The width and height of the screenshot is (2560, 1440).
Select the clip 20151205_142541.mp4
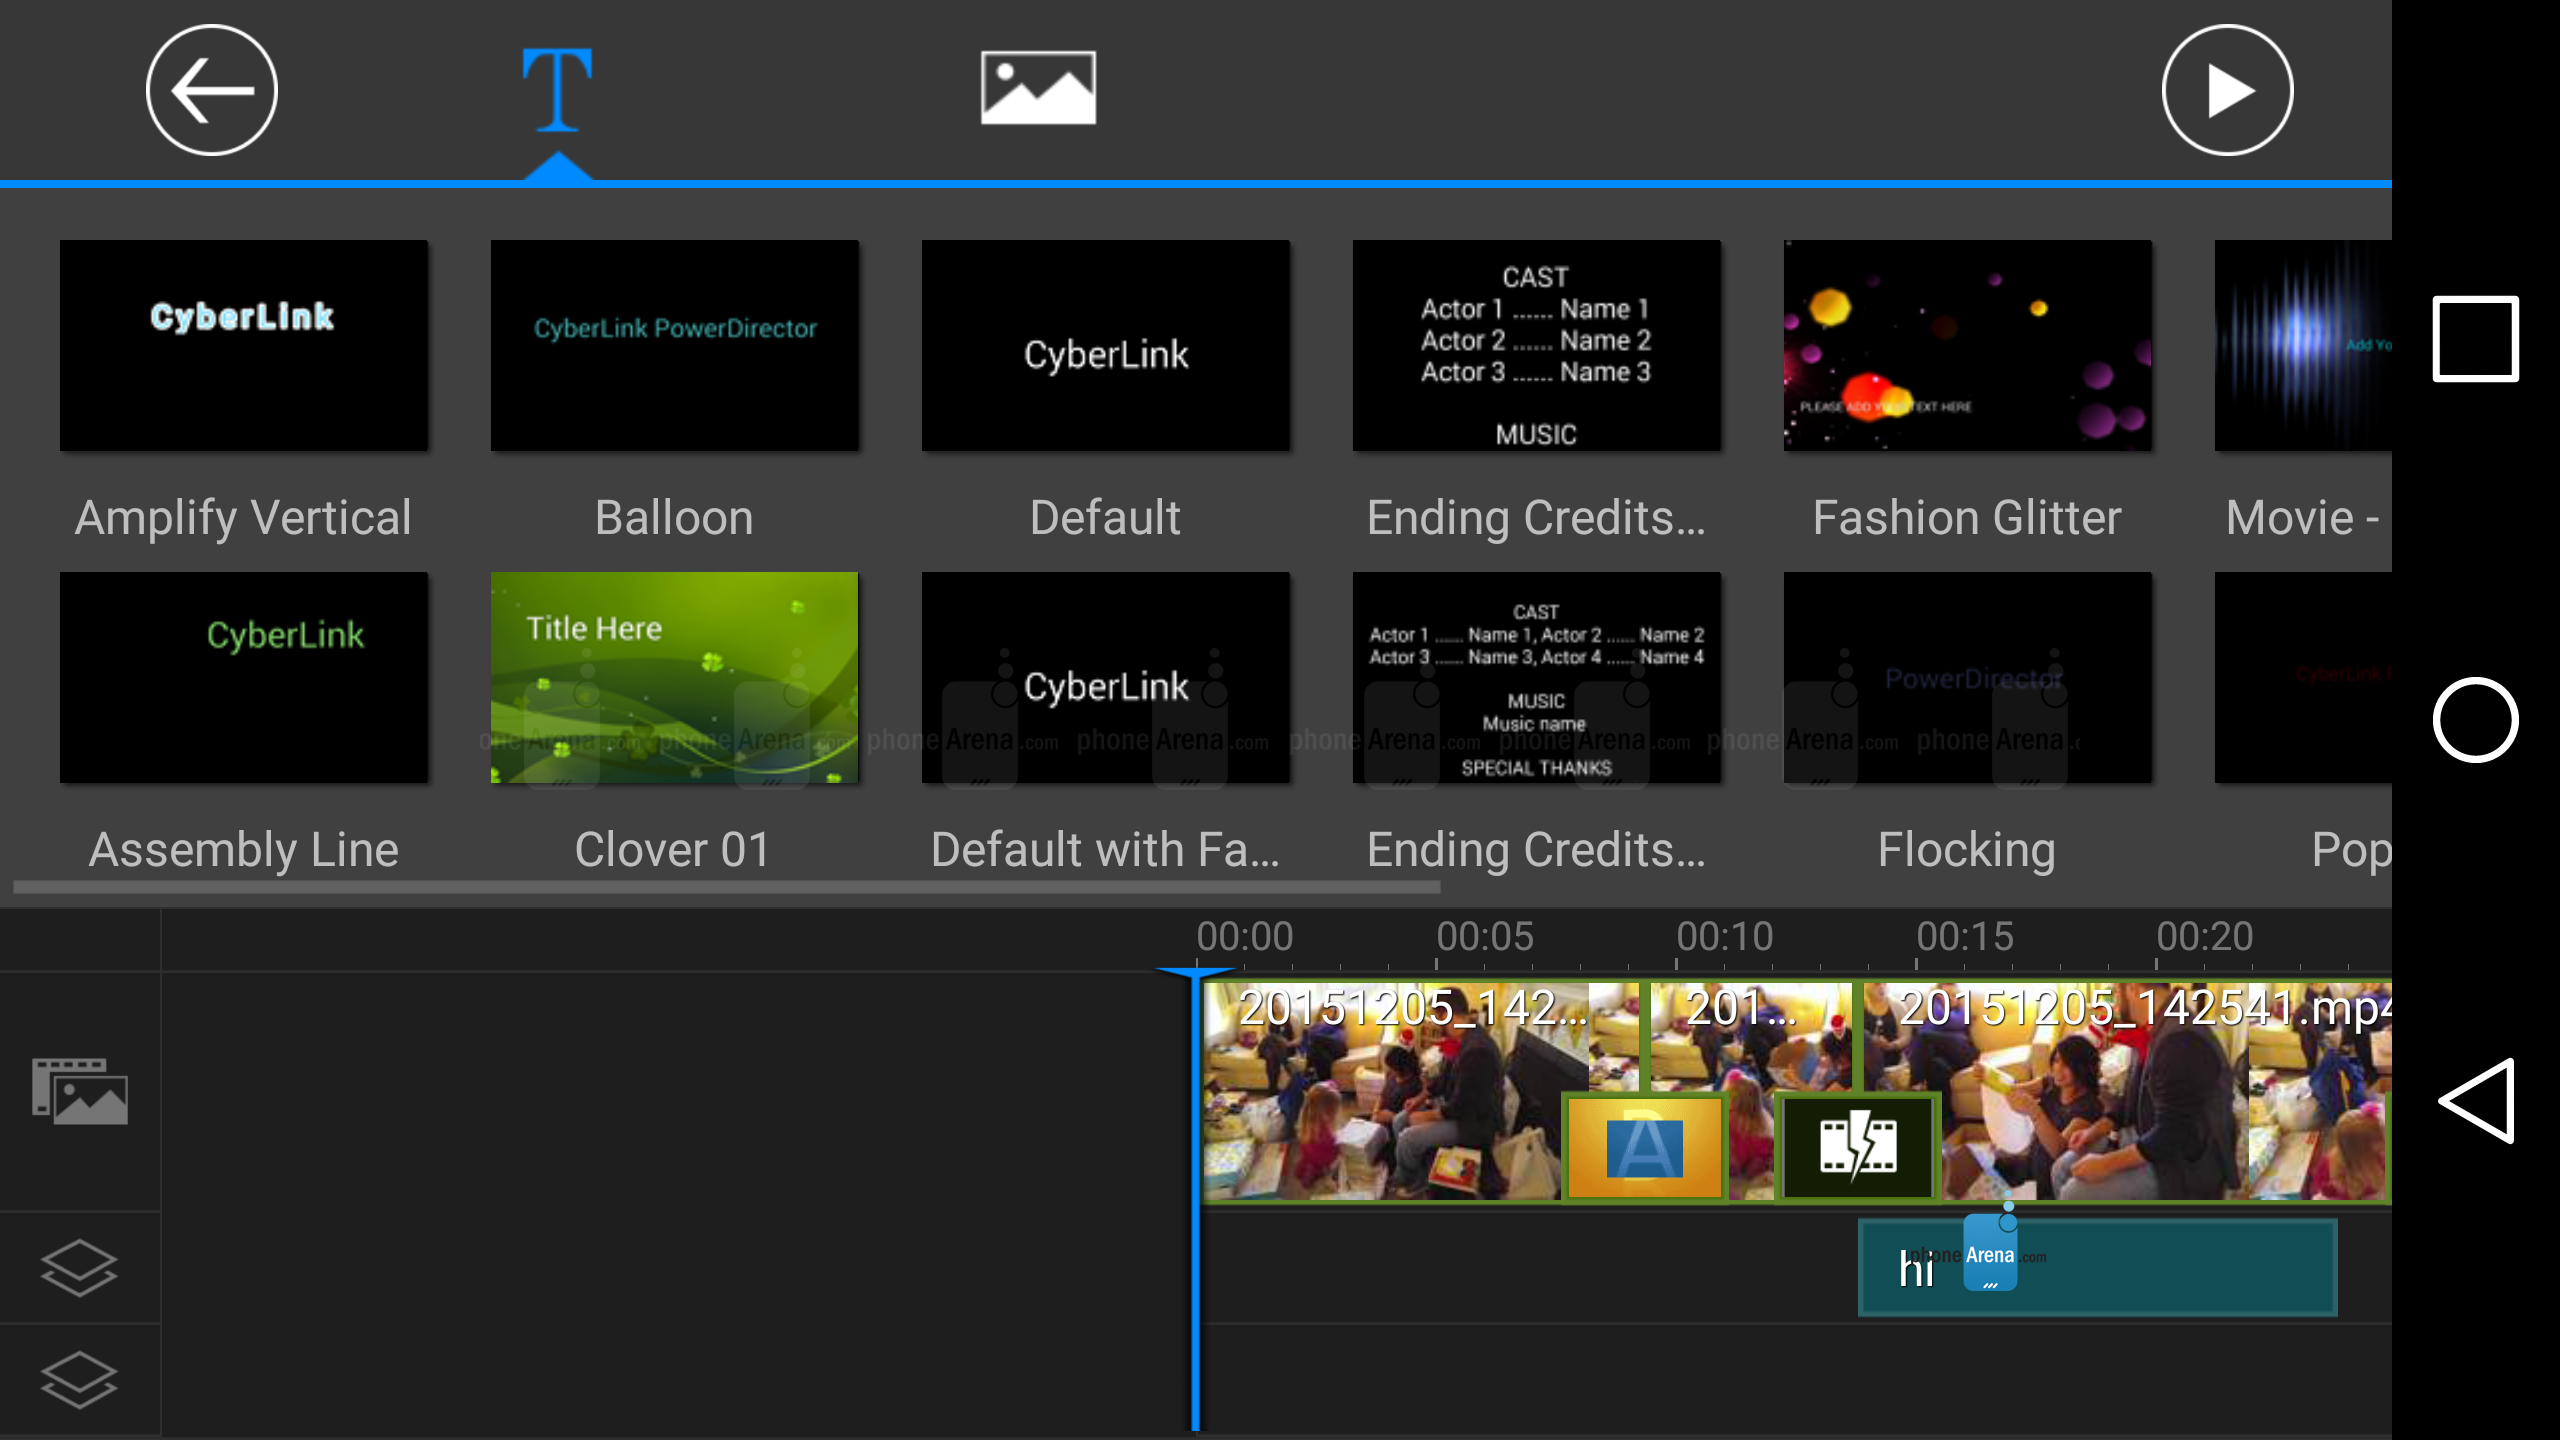point(2127,1091)
